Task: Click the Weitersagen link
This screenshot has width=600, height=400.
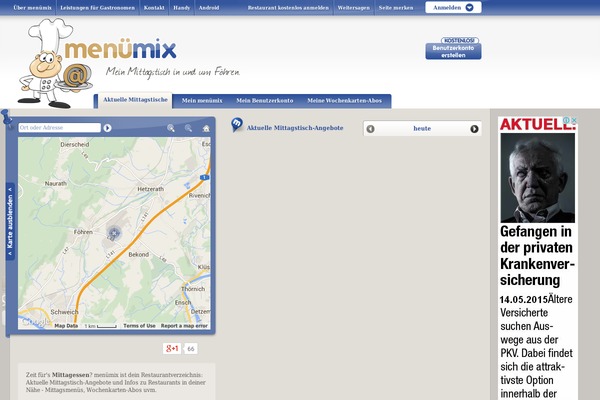Action: pyautogui.click(x=354, y=8)
